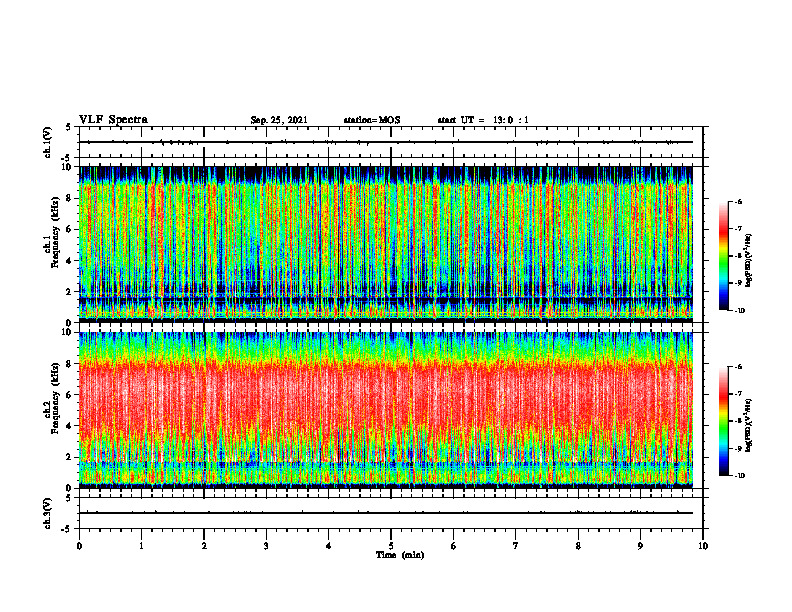
Task: Click time axis tick label '4'
Action: (x=329, y=546)
